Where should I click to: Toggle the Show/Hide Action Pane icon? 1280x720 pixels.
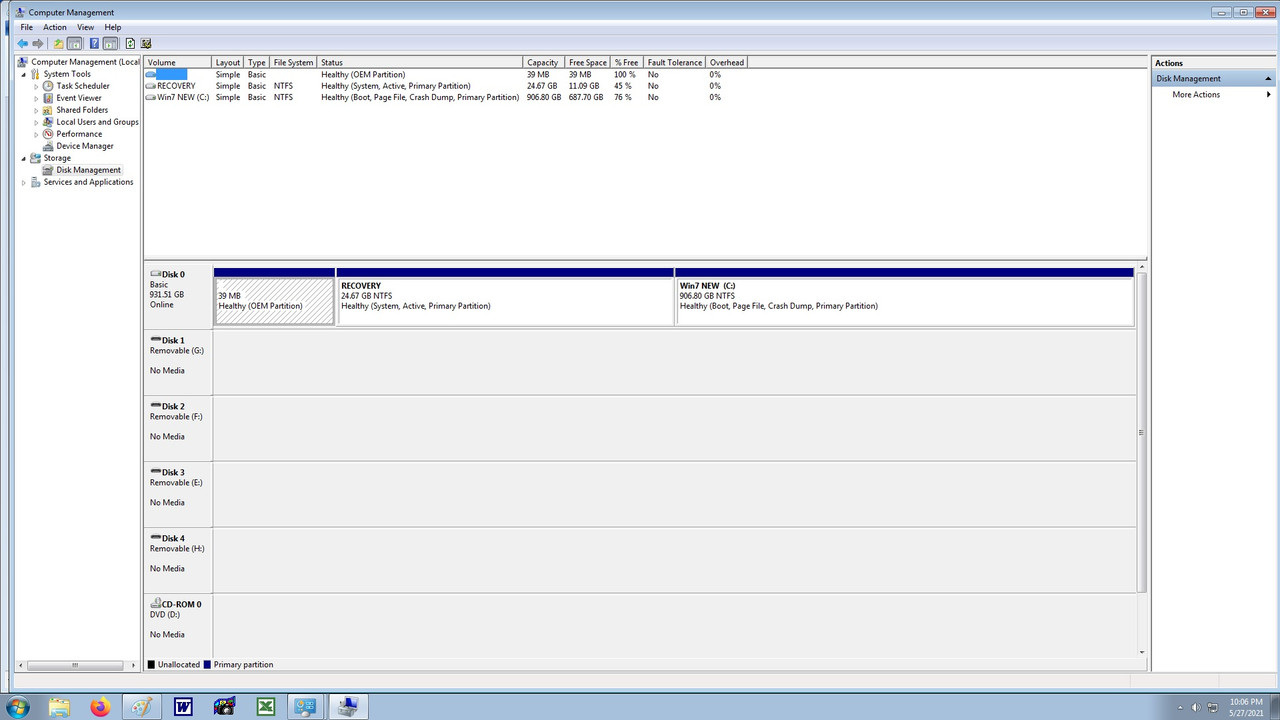tap(110, 43)
